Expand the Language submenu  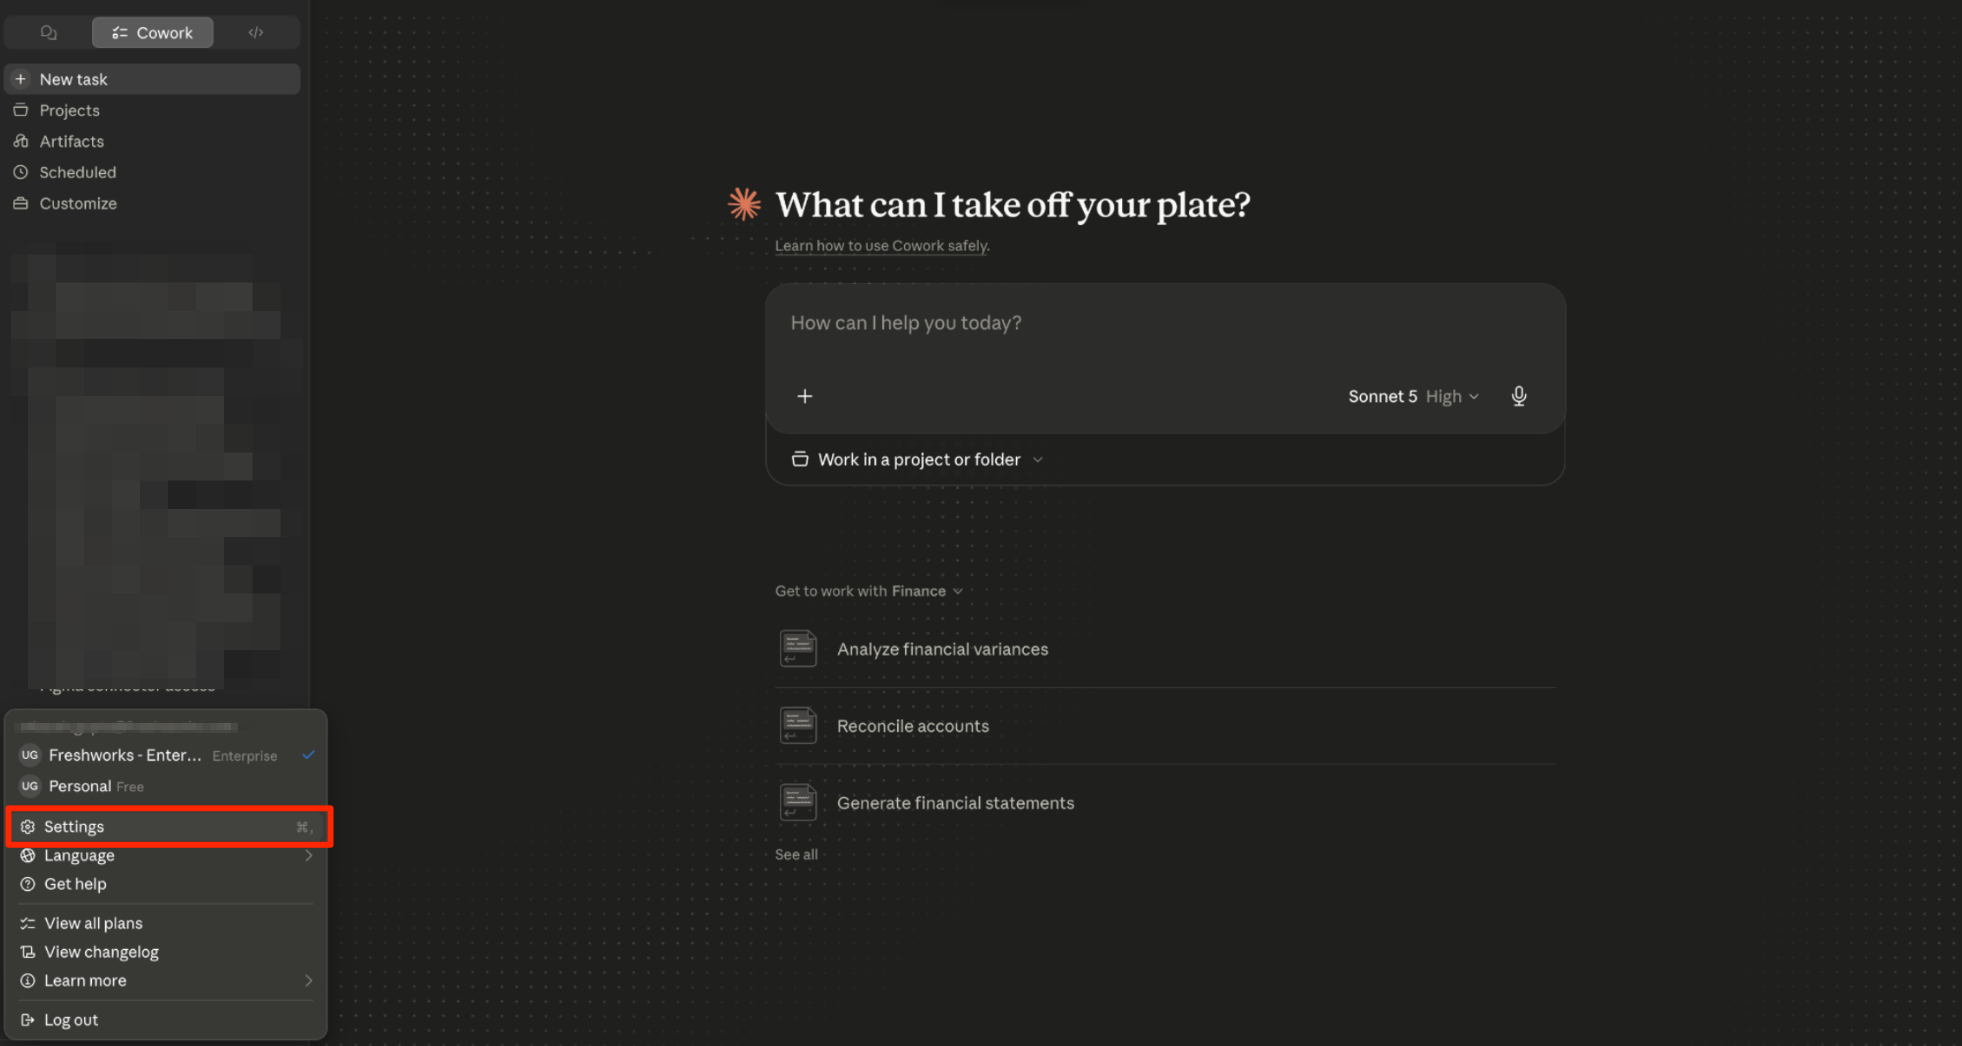[167, 855]
